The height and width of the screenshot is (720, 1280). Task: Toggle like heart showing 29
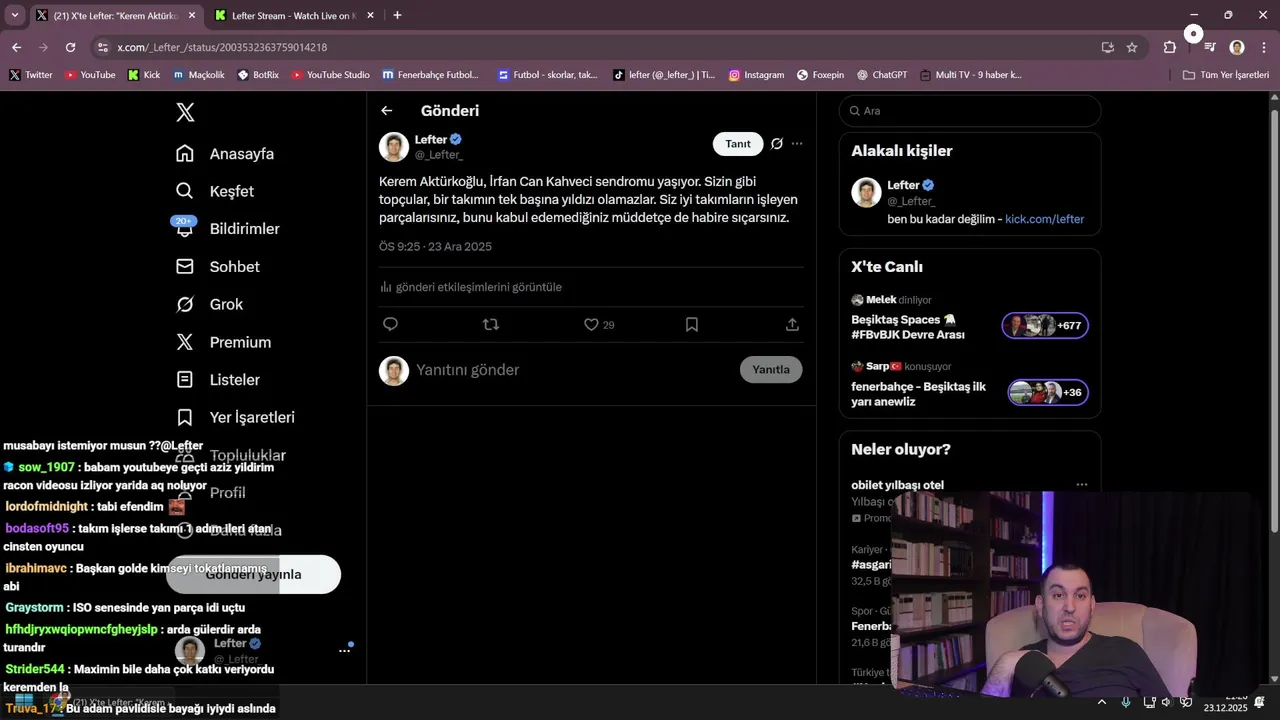tap(599, 325)
